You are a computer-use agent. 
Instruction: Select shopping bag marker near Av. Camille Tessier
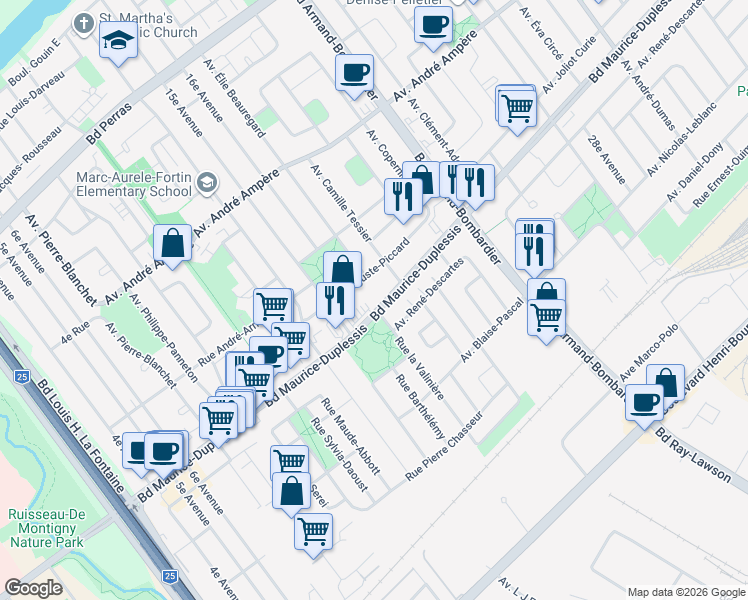tap(343, 269)
